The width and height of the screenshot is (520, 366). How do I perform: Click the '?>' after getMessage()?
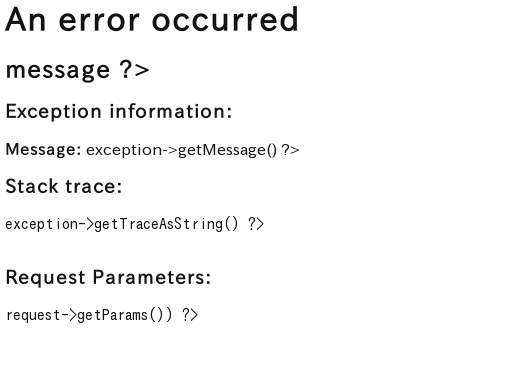(x=290, y=150)
